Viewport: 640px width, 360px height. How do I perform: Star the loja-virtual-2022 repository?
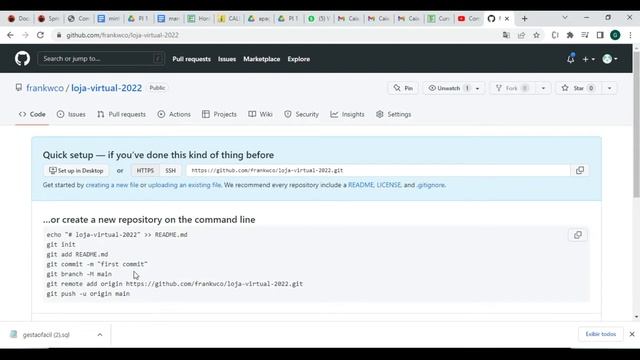click(x=577, y=88)
